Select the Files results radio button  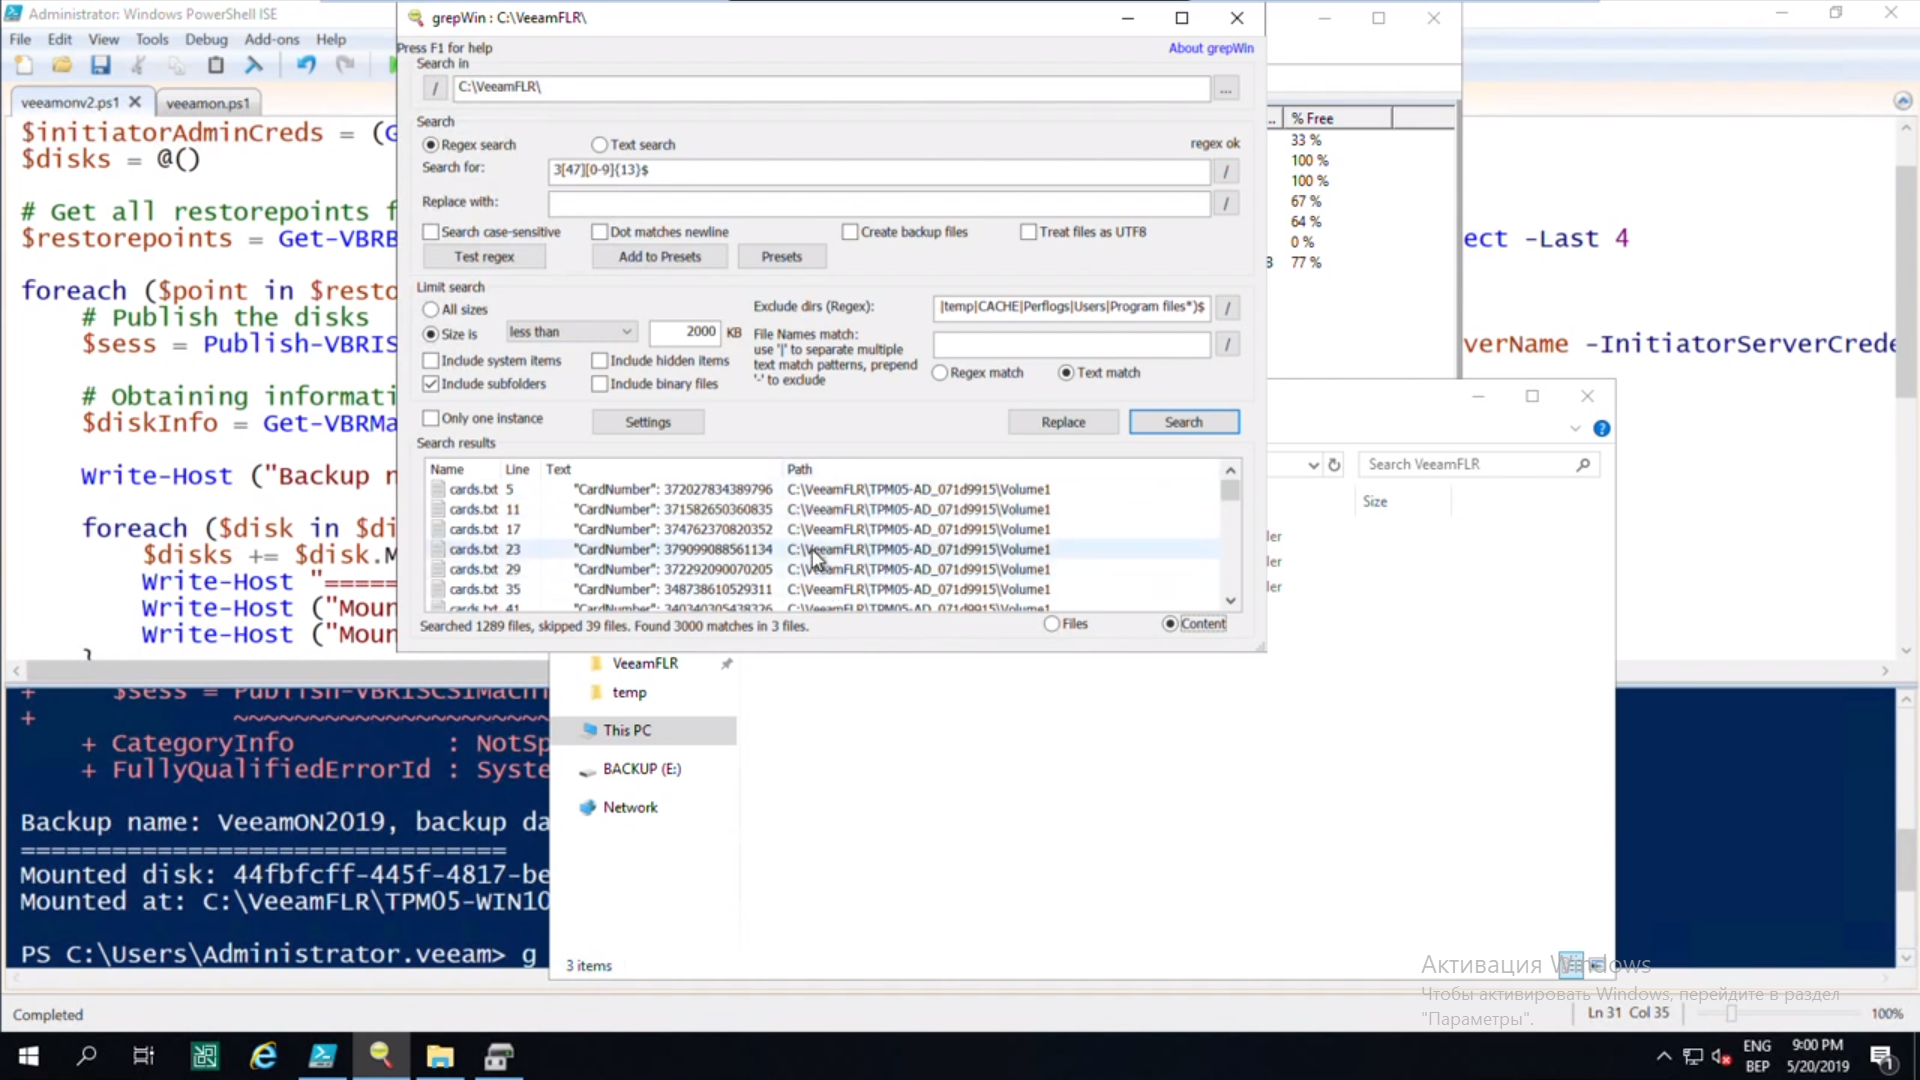point(1052,624)
